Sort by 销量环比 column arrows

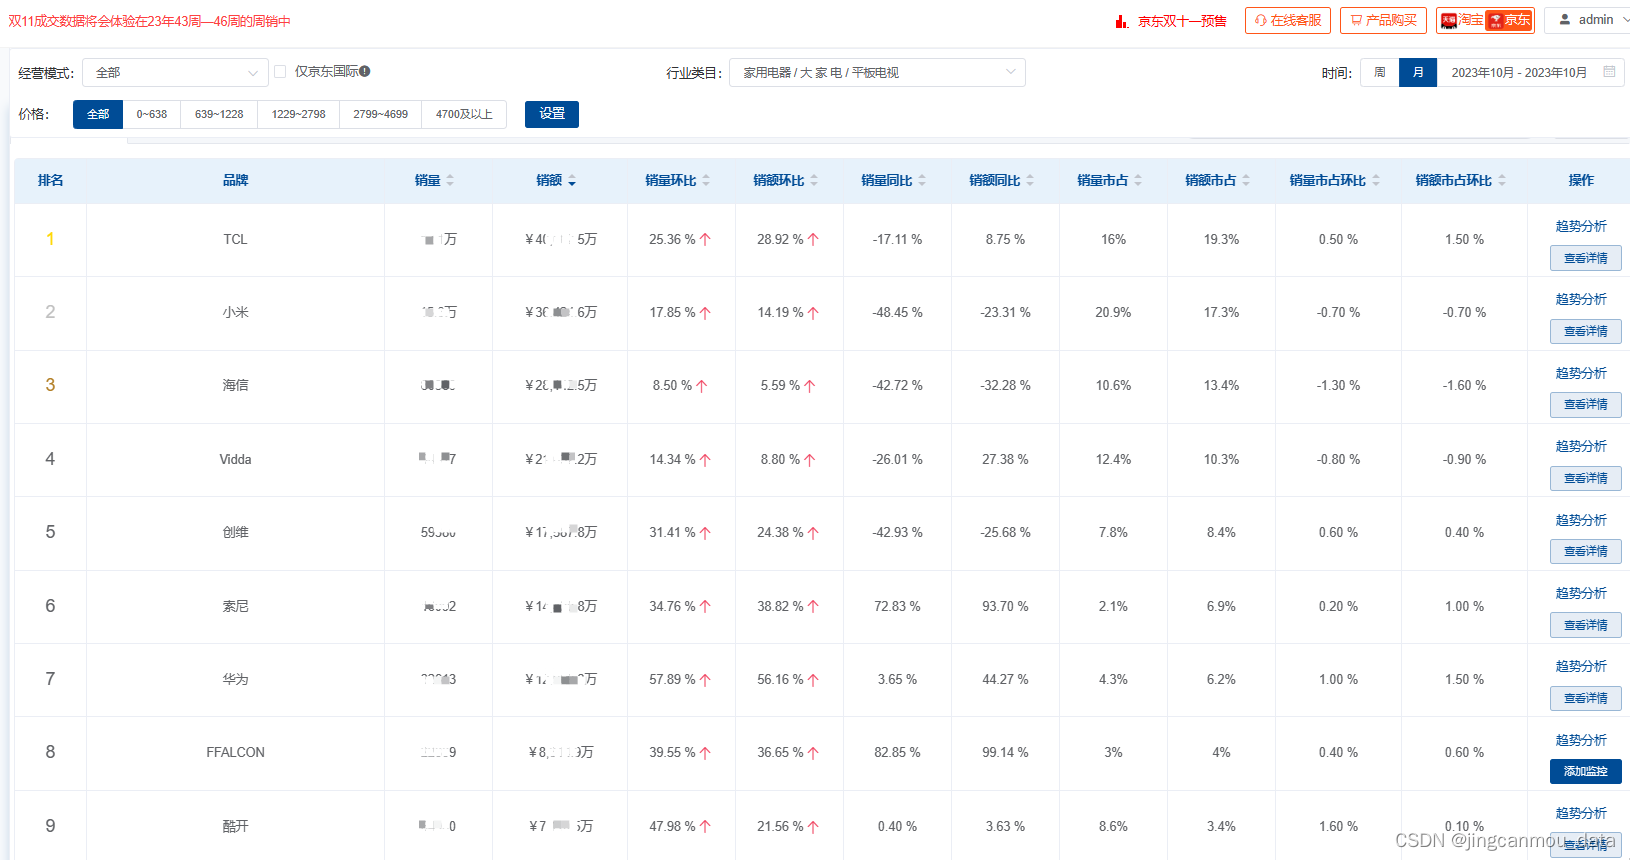tap(706, 180)
